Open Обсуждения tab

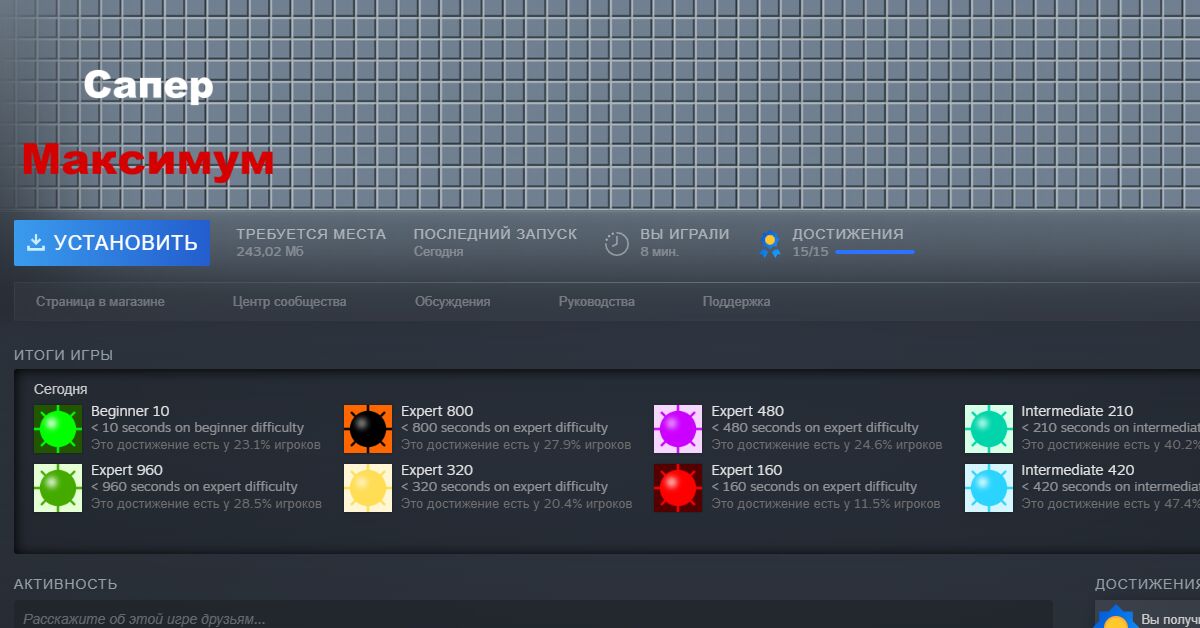point(452,301)
